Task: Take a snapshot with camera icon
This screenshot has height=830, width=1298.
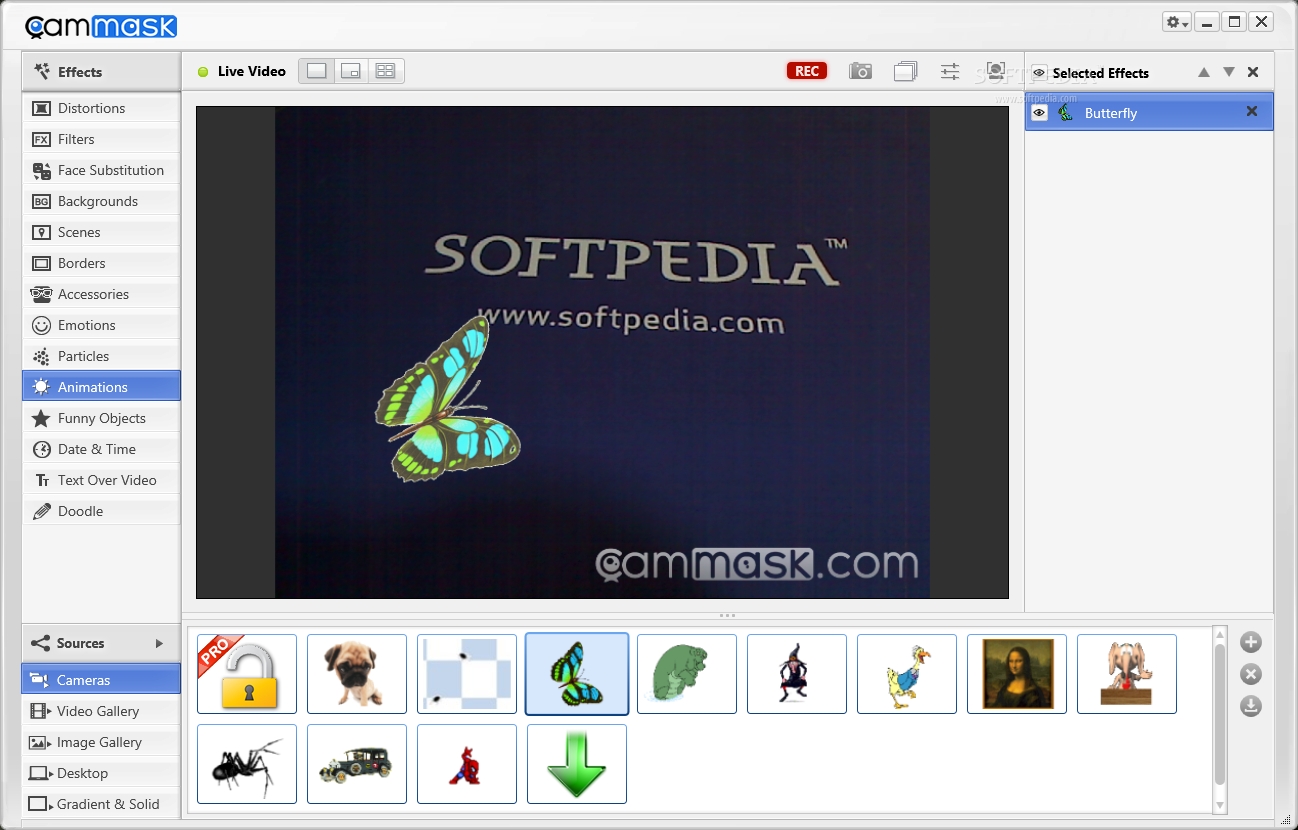Action: click(860, 71)
